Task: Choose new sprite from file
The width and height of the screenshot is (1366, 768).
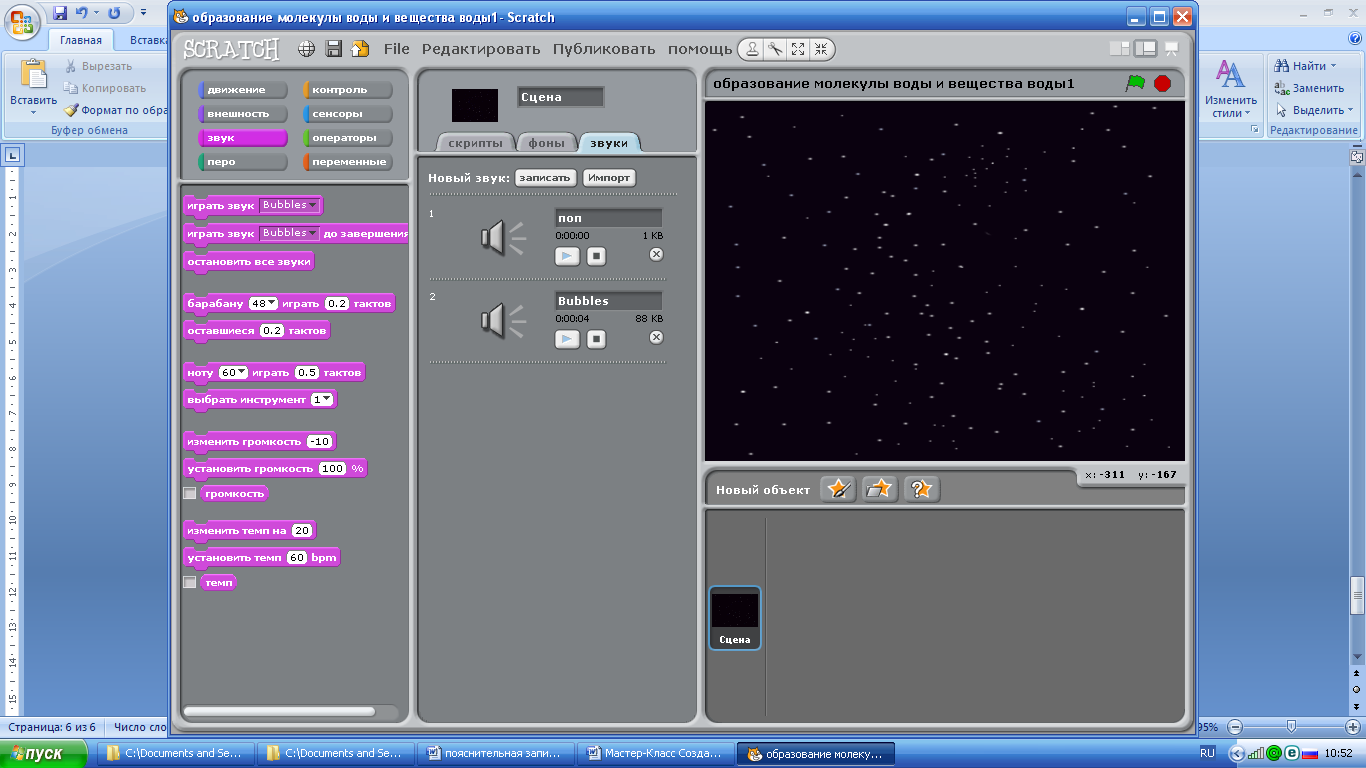Action: pos(880,489)
